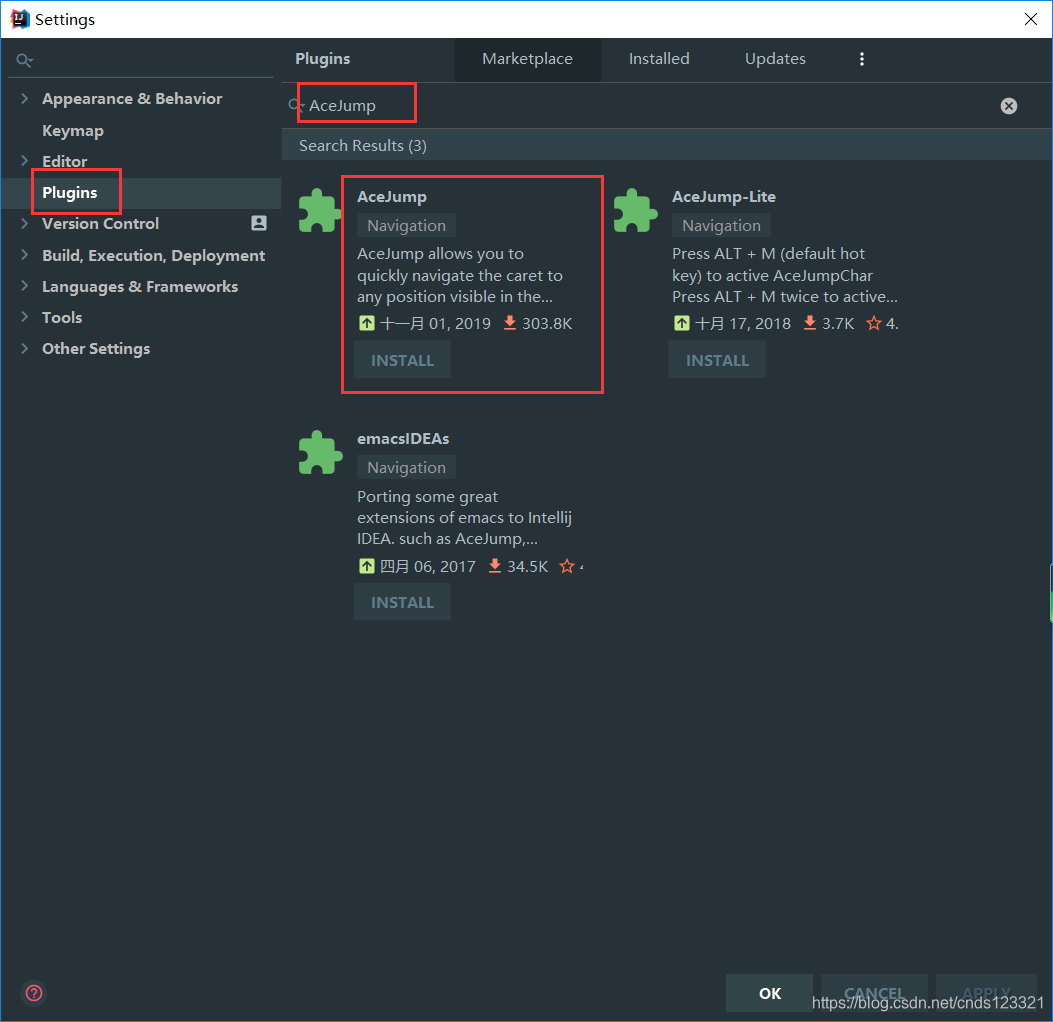Expand the Other Settings section
This screenshot has width=1053, height=1022.
[x=25, y=348]
